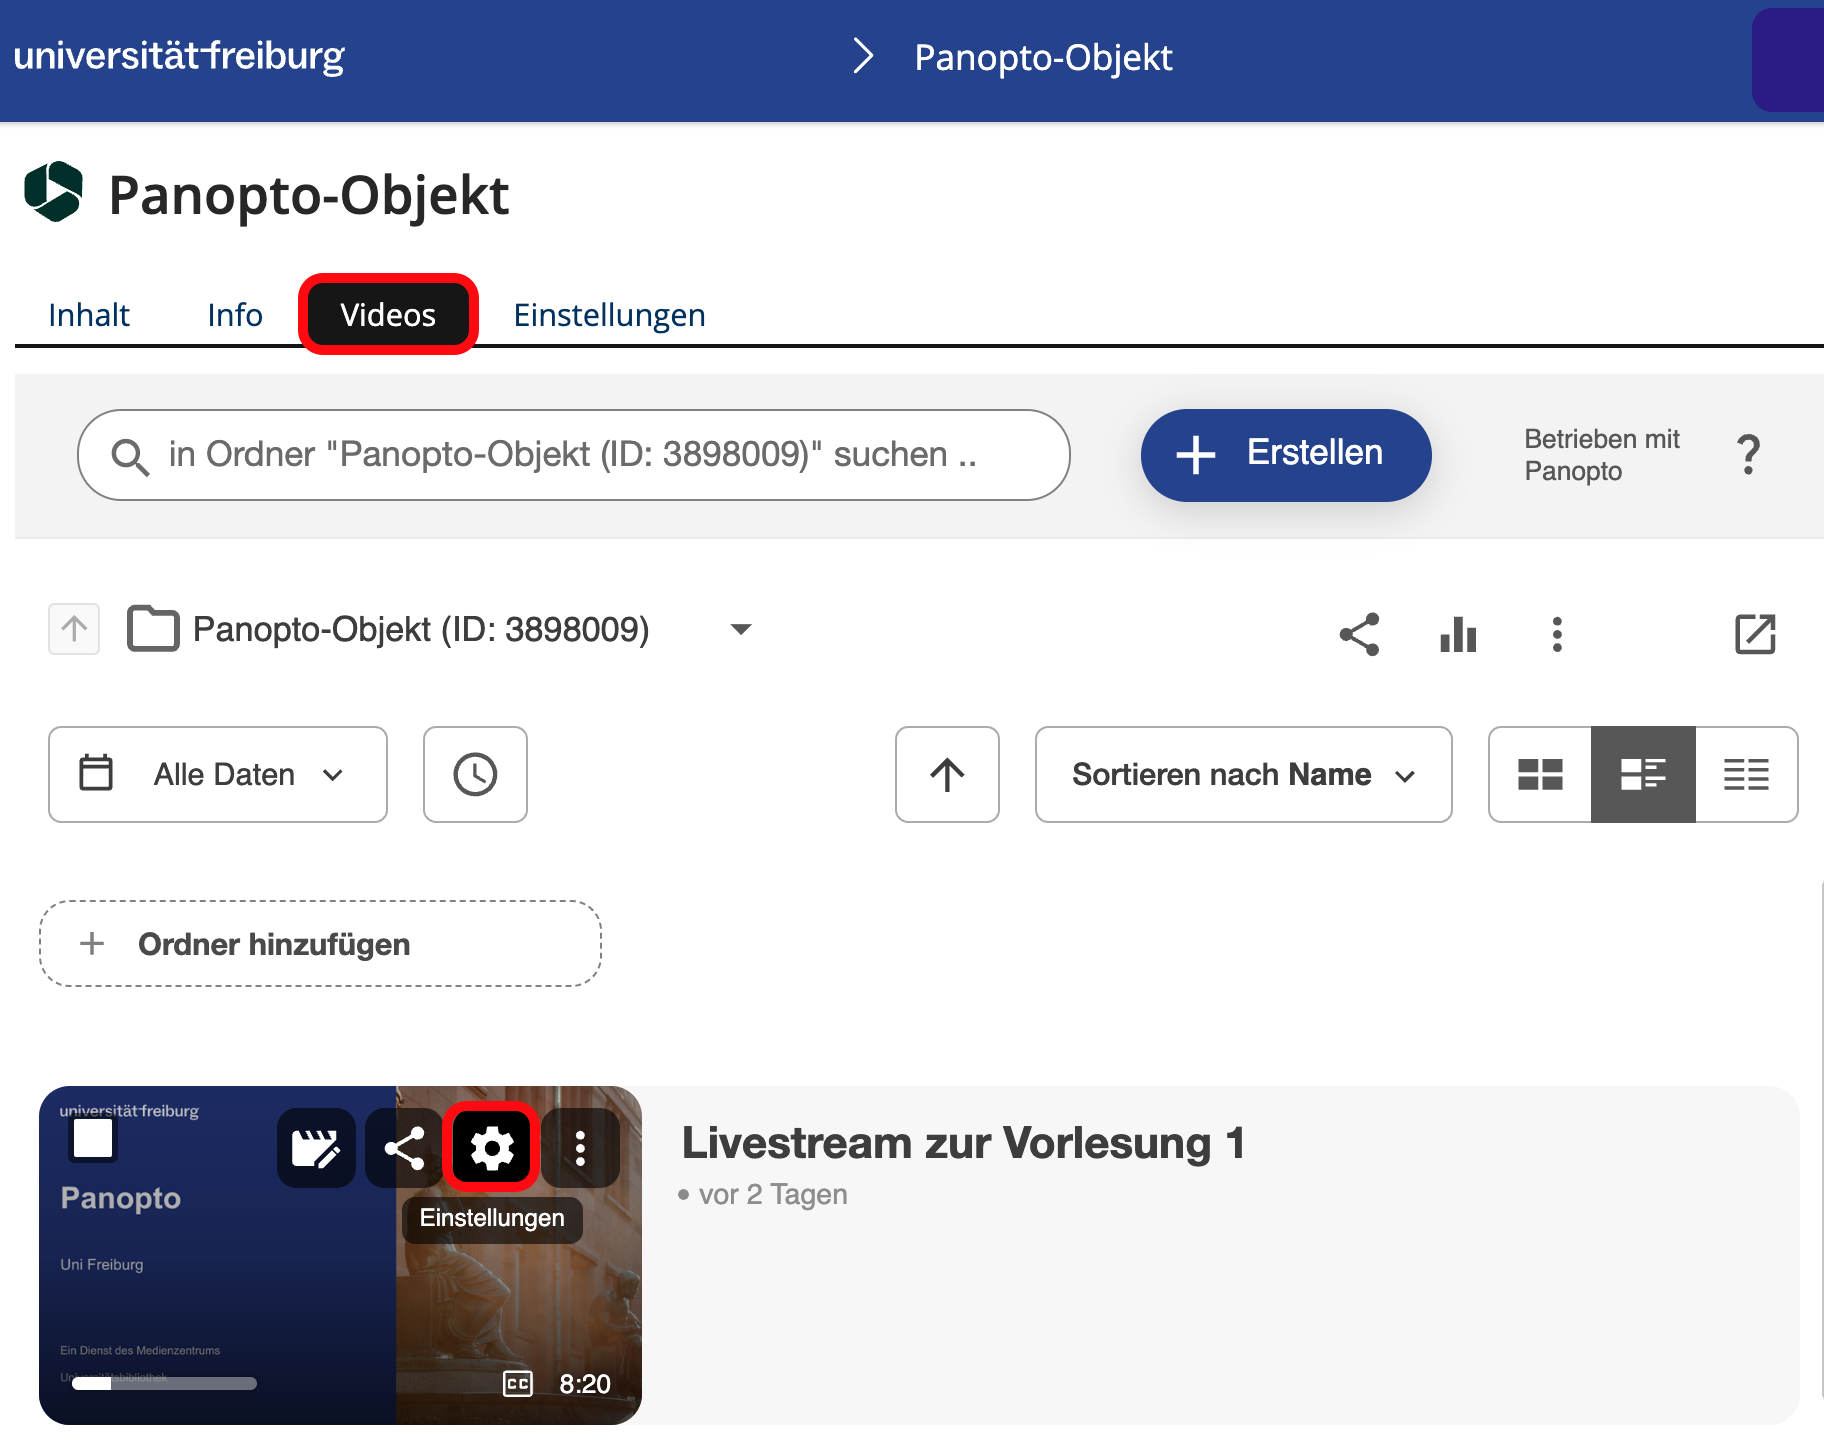Screen dimensions: 1824x1454
Task: Open the Livestream video thumbnail
Action: coord(340,1256)
